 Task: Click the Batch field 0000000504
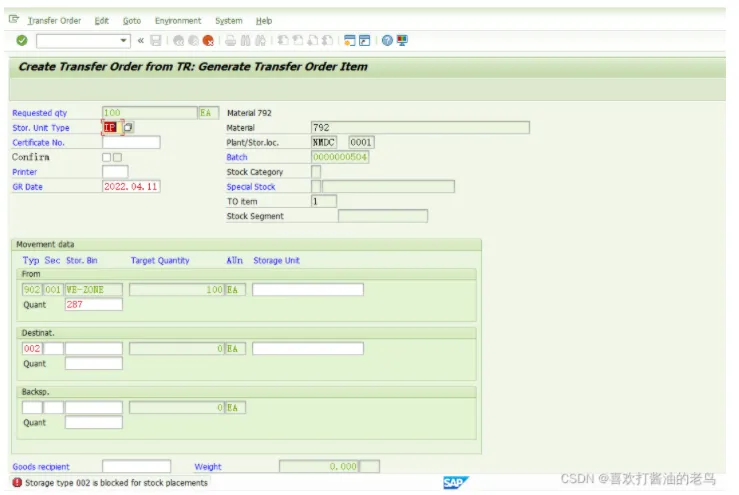click(340, 157)
